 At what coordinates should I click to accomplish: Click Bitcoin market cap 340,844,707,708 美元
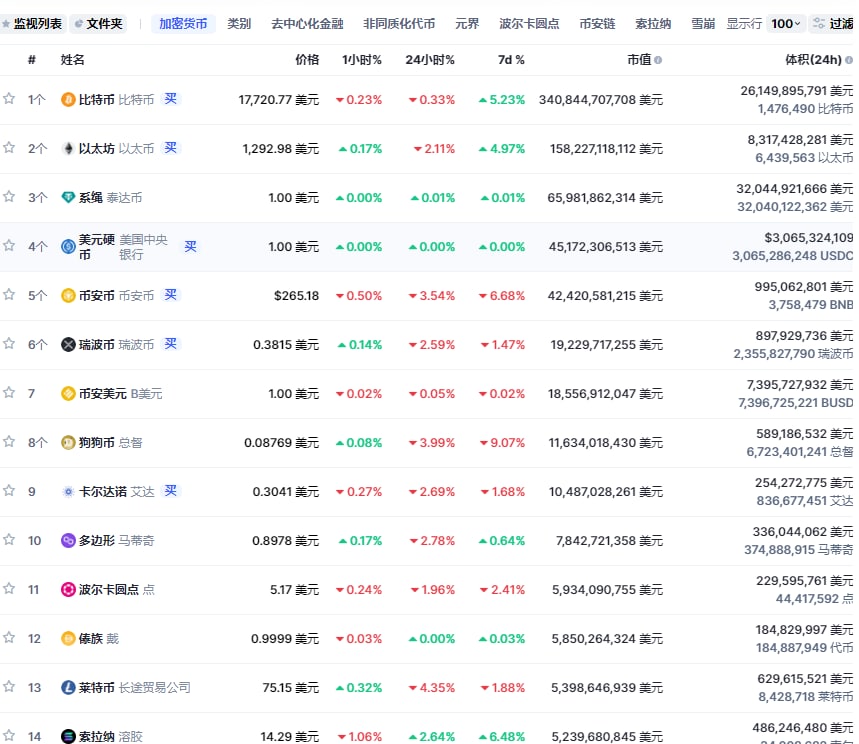600,100
